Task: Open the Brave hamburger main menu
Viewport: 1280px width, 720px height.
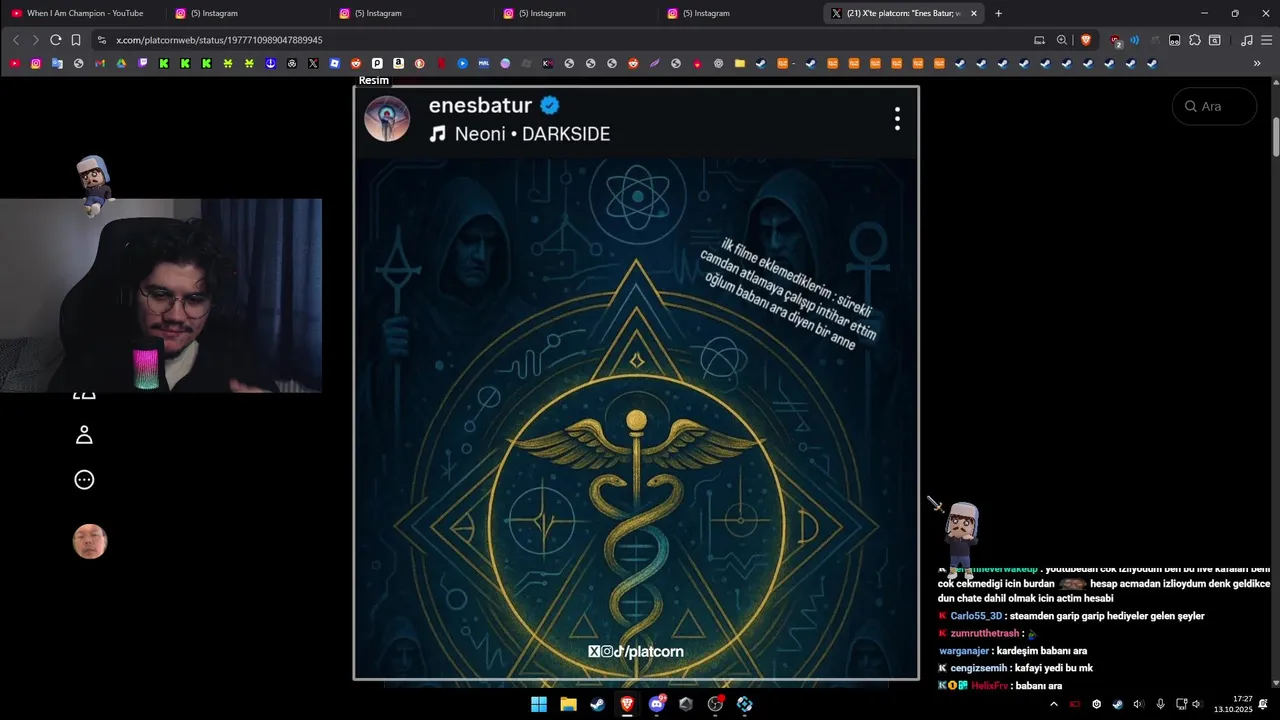Action: pos(1267,40)
